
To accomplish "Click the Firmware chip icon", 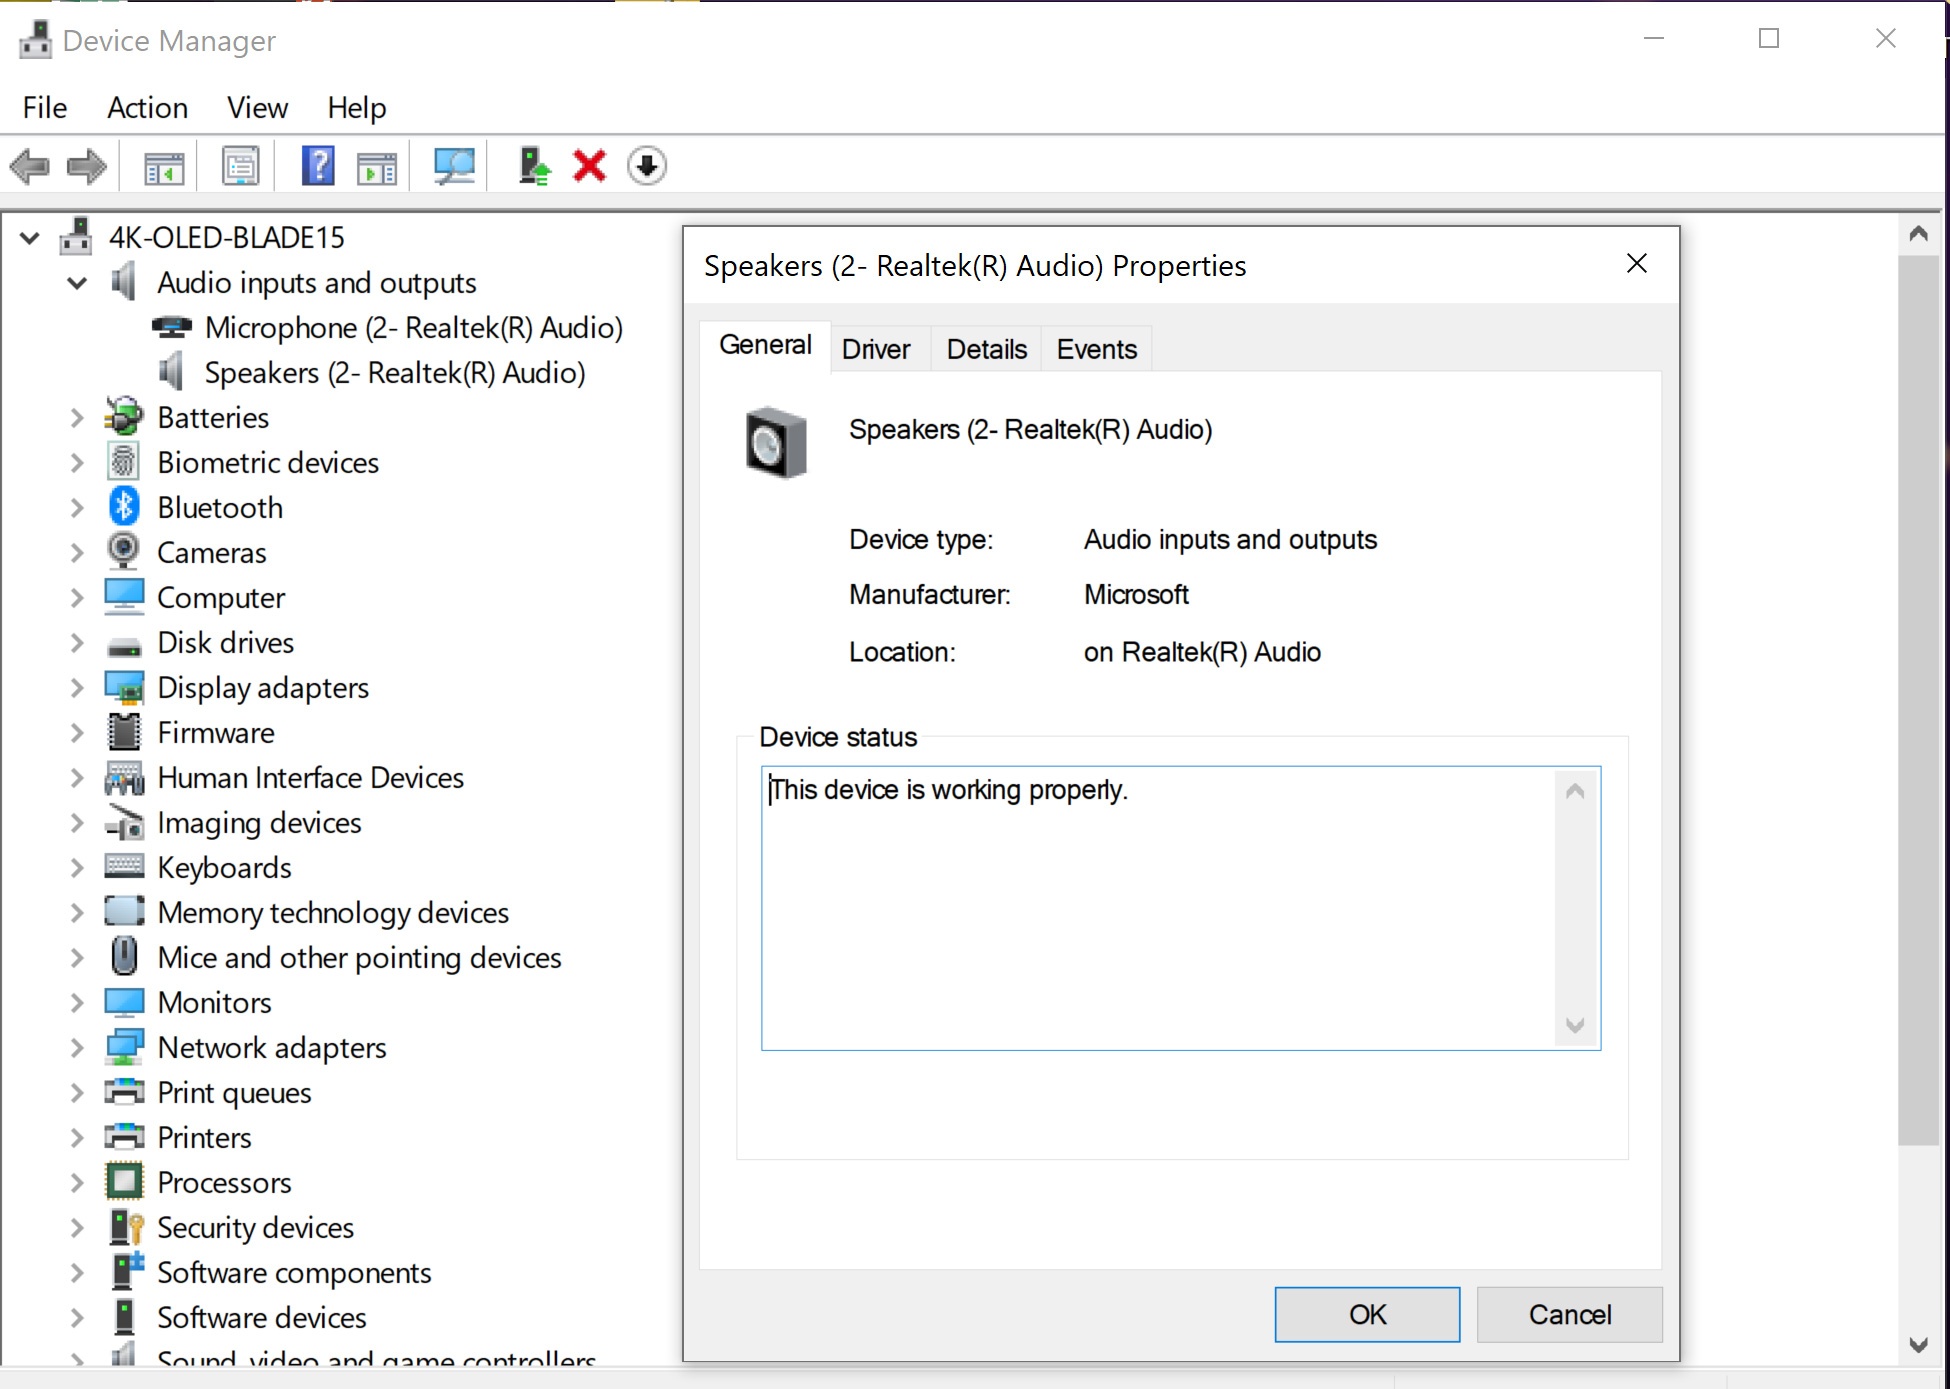I will pos(124,732).
